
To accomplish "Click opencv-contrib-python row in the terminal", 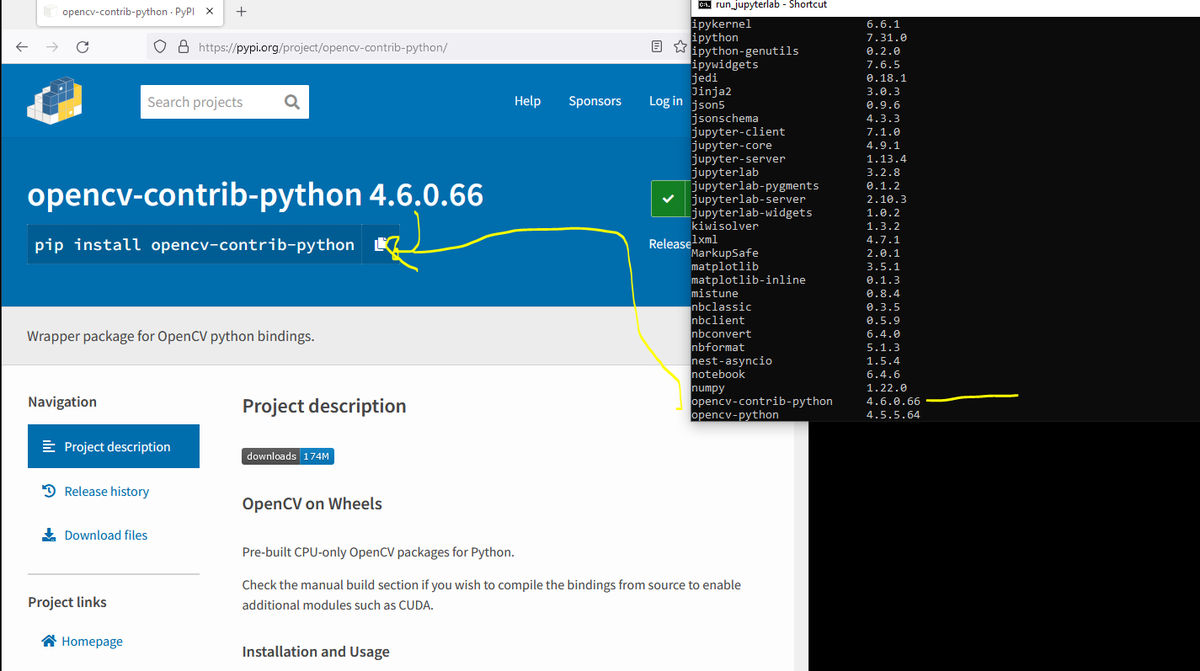I will pyautogui.click(x=806, y=401).
